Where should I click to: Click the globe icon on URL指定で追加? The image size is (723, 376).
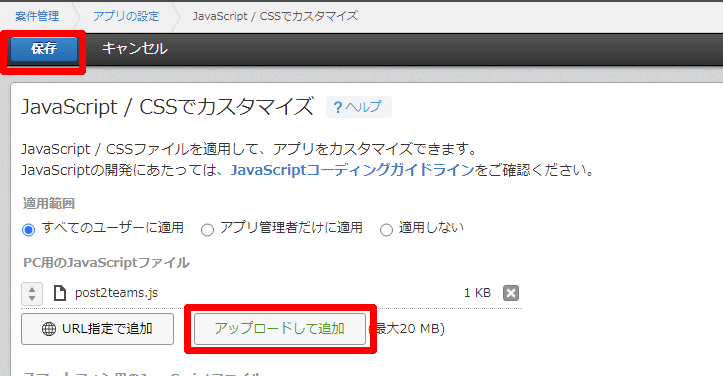coord(49,329)
